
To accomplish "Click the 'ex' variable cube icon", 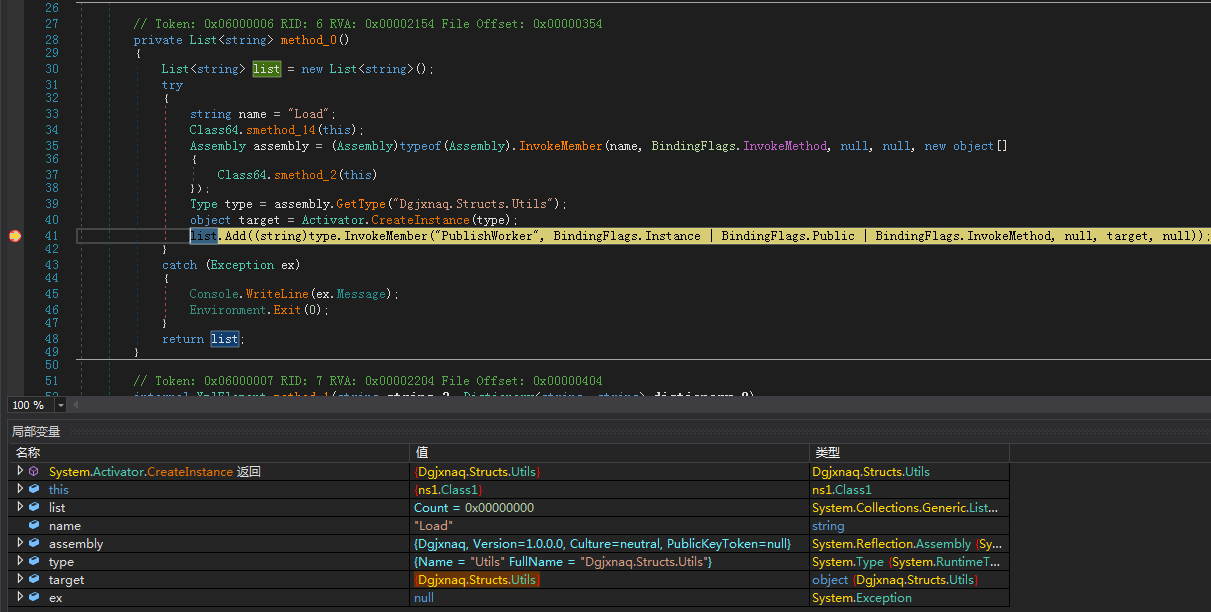I will coord(34,597).
